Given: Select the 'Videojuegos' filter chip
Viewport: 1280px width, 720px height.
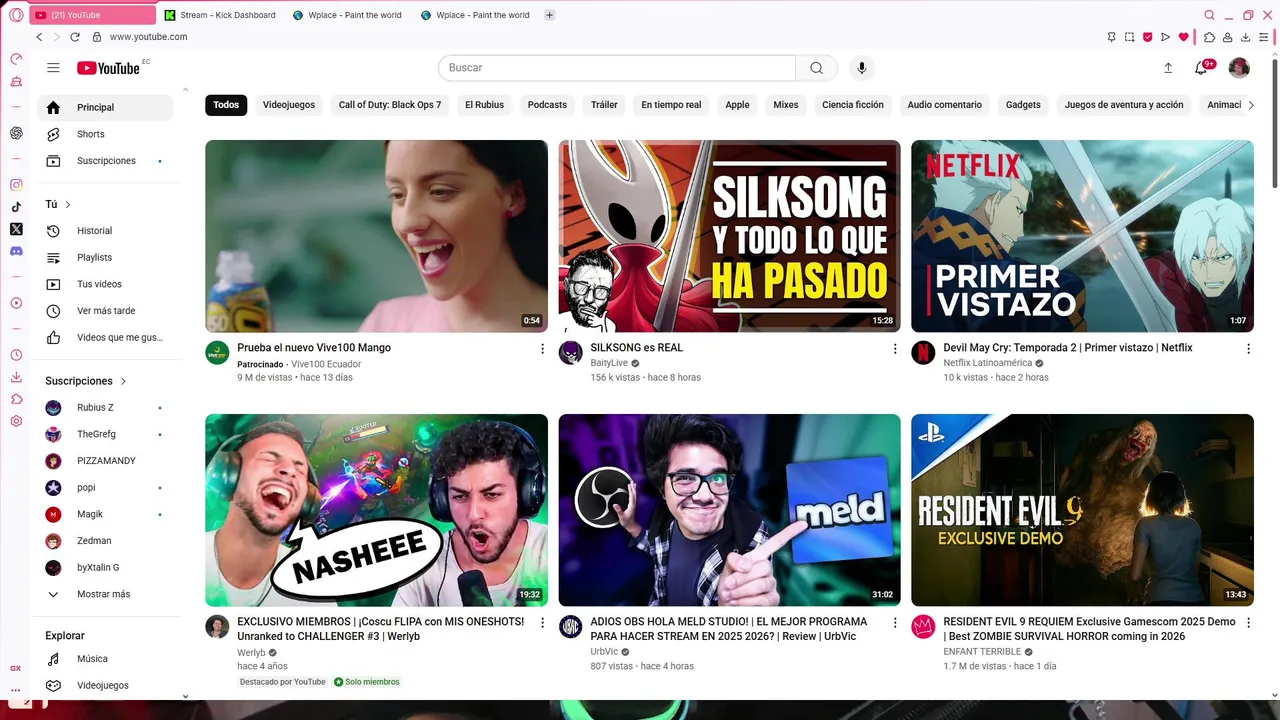Looking at the screenshot, I should tap(289, 105).
